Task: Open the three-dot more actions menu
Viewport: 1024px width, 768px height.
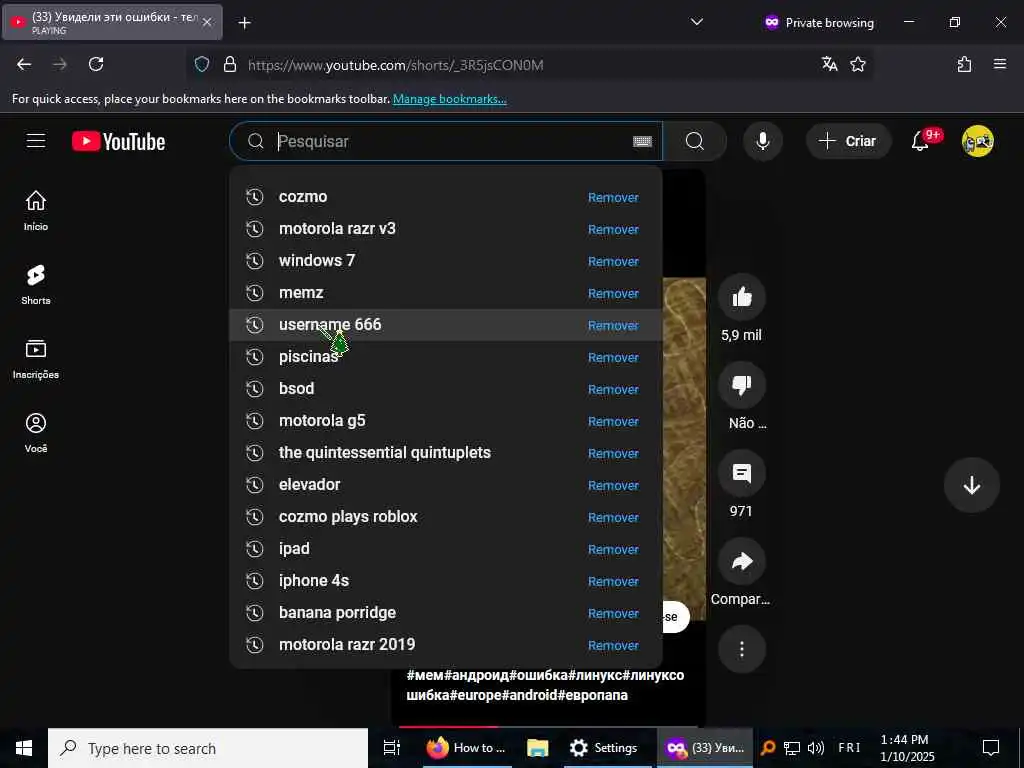Action: [x=741, y=649]
